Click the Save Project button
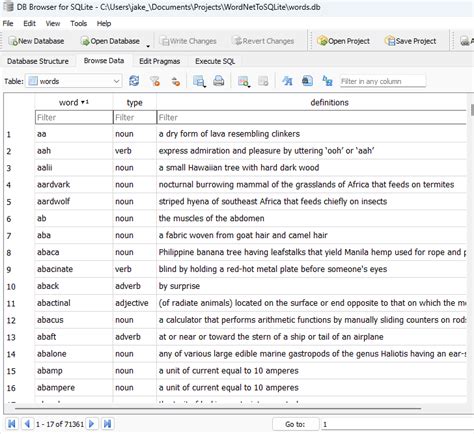The width and height of the screenshot is (474, 434). tap(411, 41)
